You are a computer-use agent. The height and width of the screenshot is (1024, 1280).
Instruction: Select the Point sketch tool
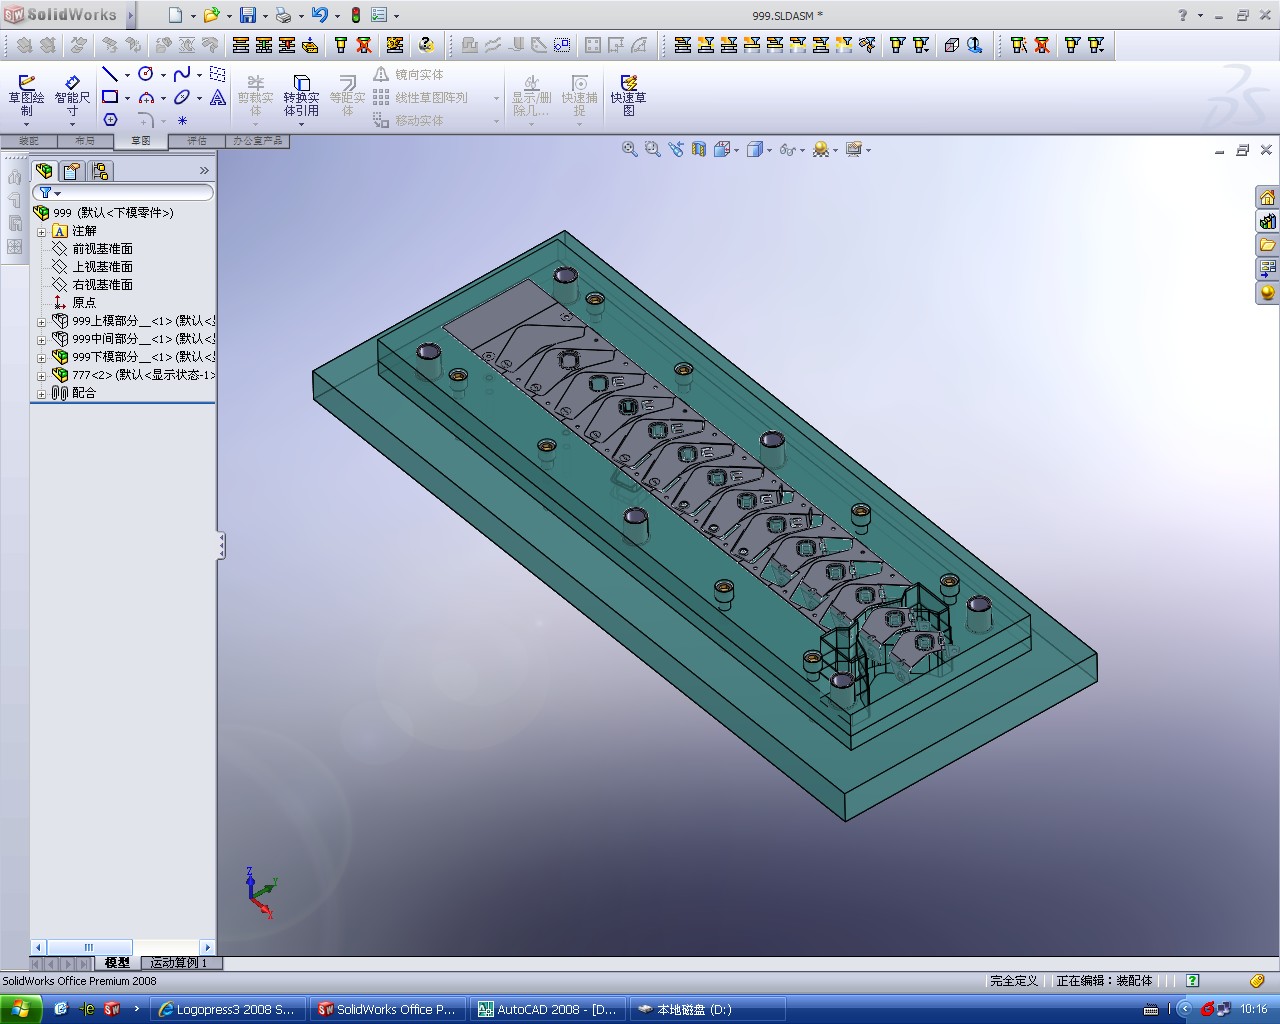click(182, 120)
